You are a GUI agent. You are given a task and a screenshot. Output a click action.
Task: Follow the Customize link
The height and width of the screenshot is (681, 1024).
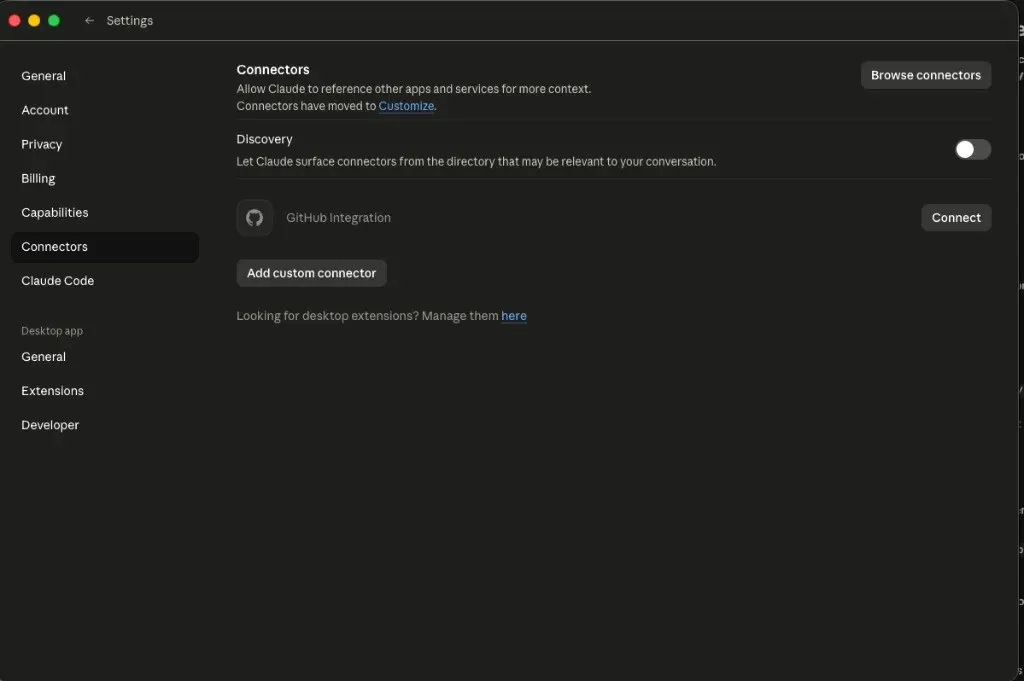coord(406,106)
